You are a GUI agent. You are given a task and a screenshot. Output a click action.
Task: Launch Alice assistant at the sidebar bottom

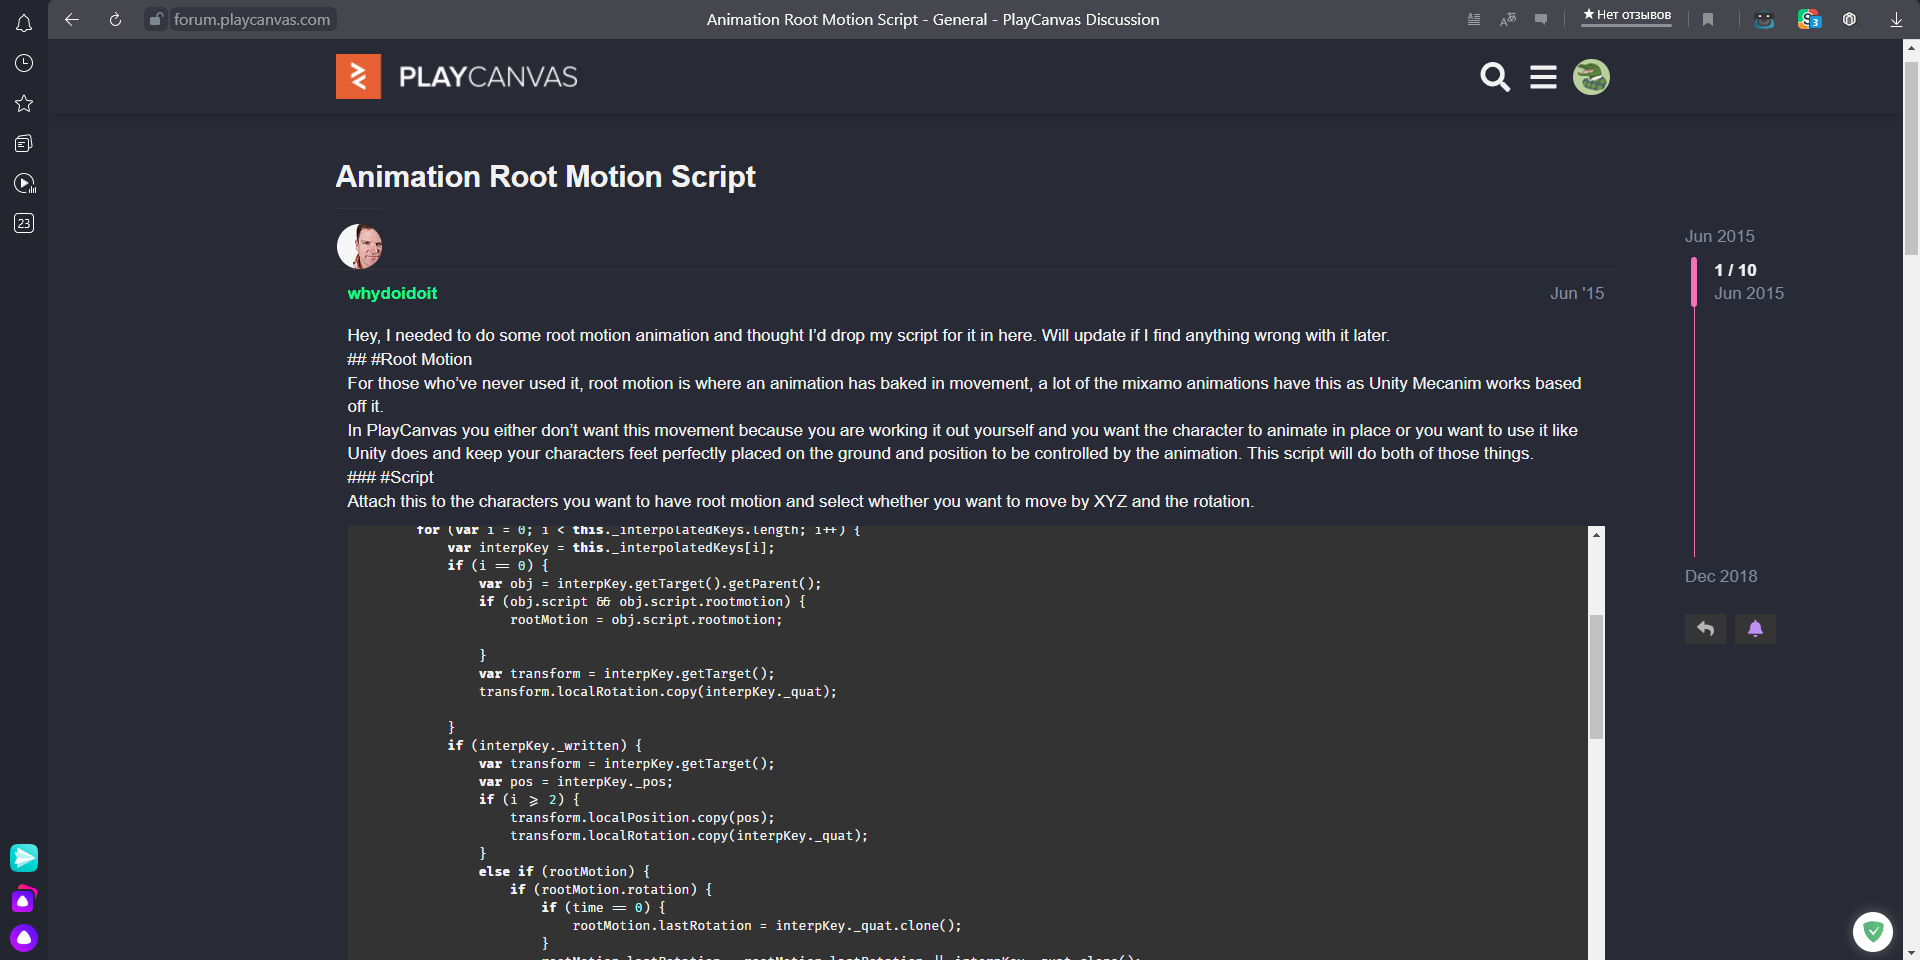[24, 938]
